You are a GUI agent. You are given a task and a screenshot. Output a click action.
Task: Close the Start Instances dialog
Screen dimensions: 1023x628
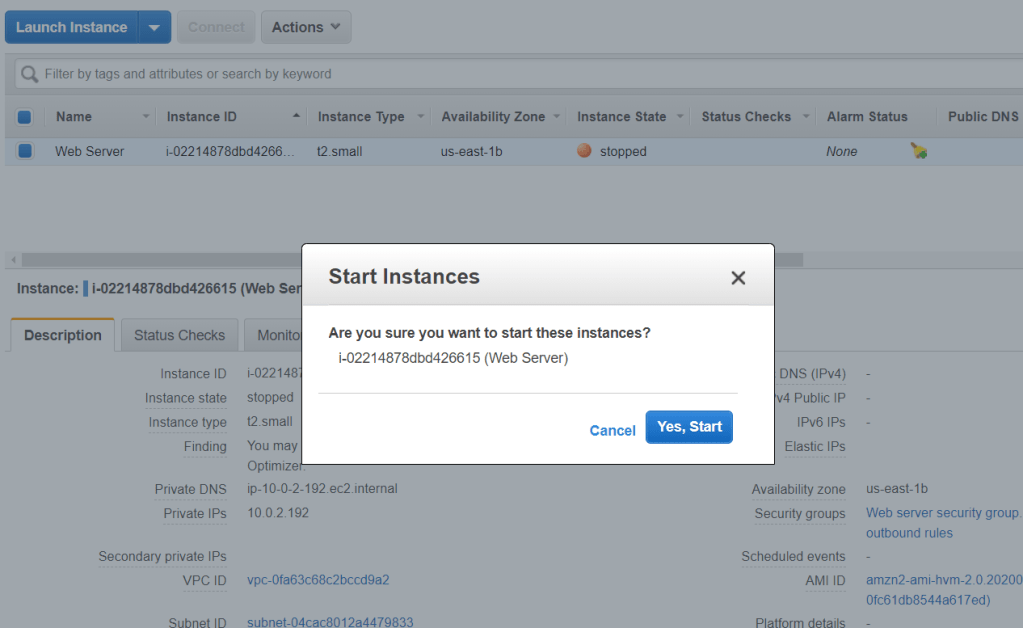[x=738, y=278]
